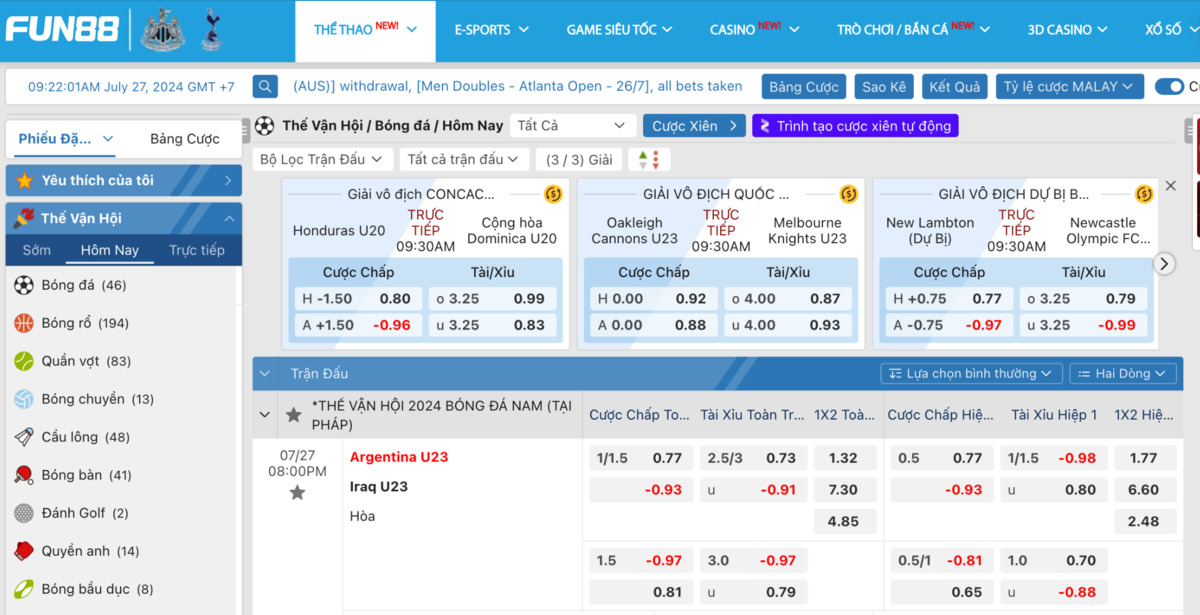Toggle the switch beside Tỷ lệ cược MALAY
Screen dimensions: 1200x615
tap(1169, 87)
